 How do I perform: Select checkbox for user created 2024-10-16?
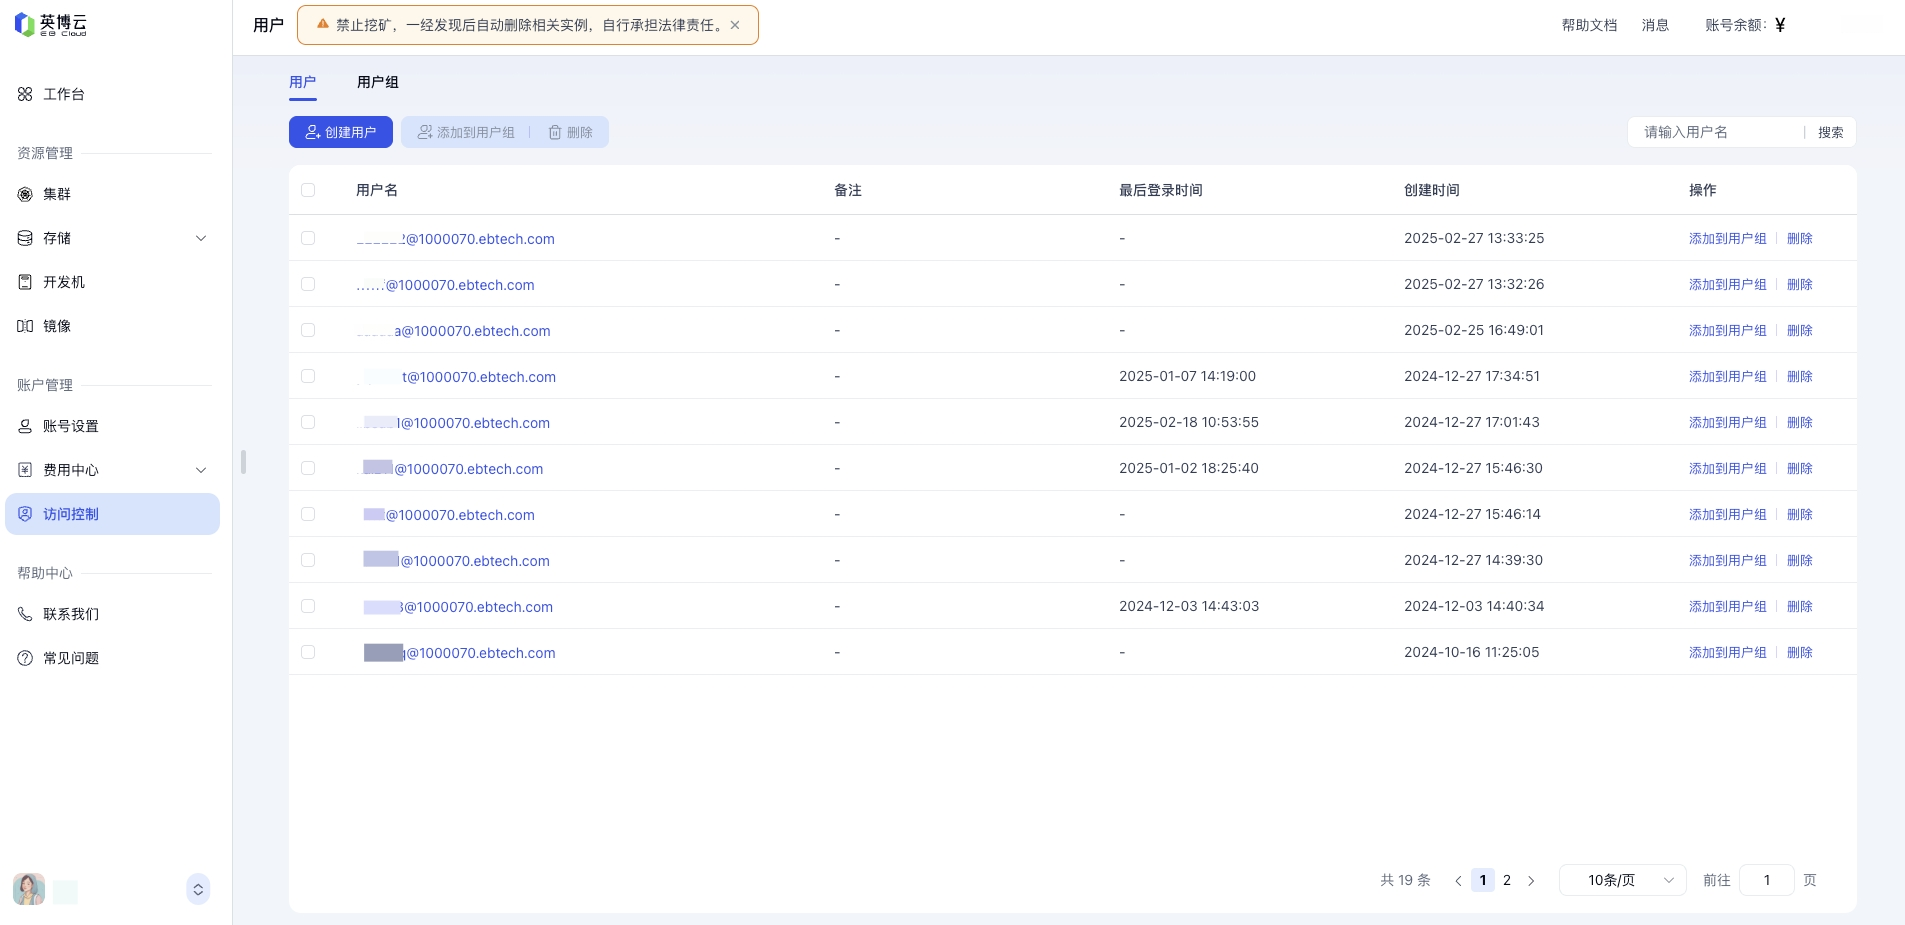(x=308, y=652)
